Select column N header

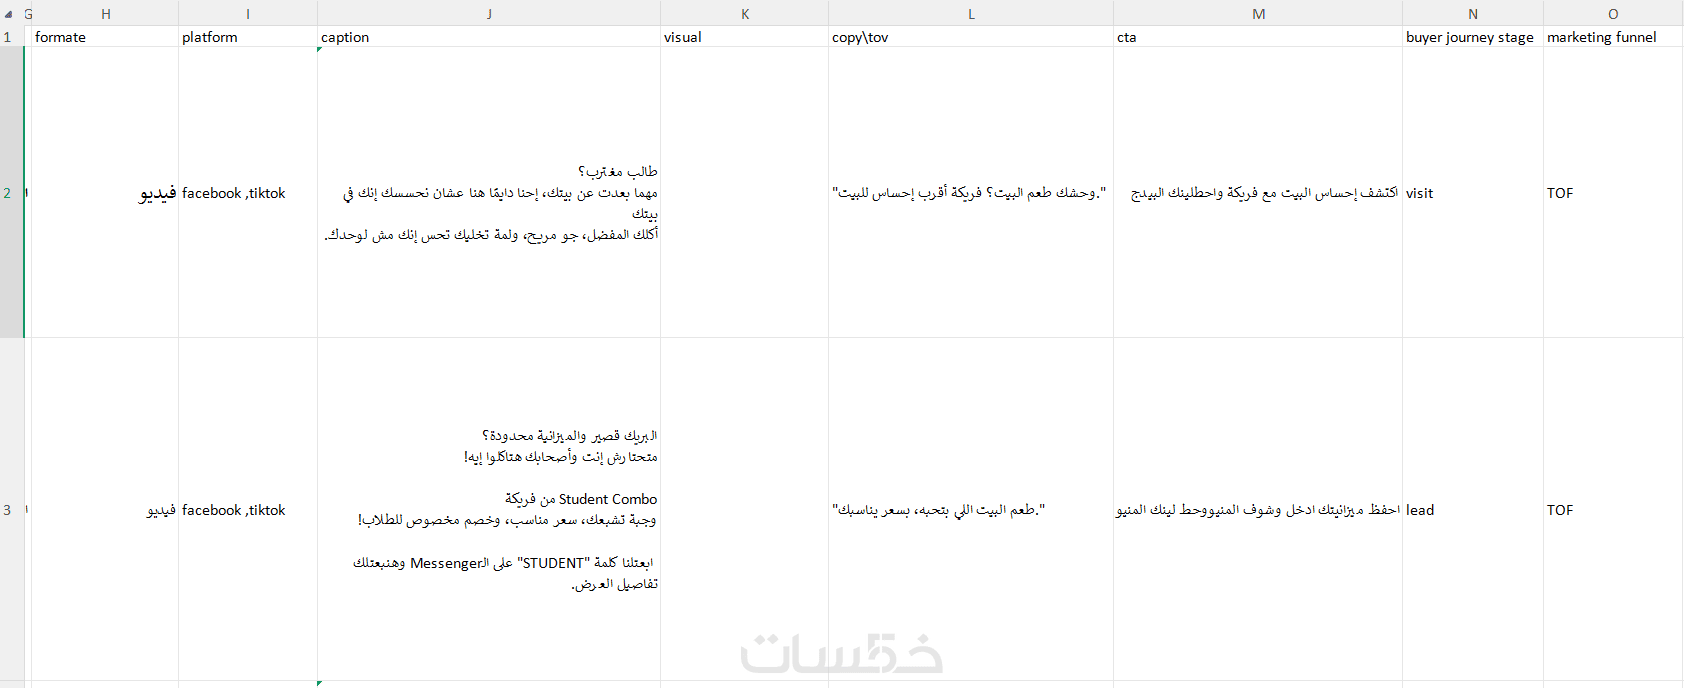pyautogui.click(x=1473, y=14)
